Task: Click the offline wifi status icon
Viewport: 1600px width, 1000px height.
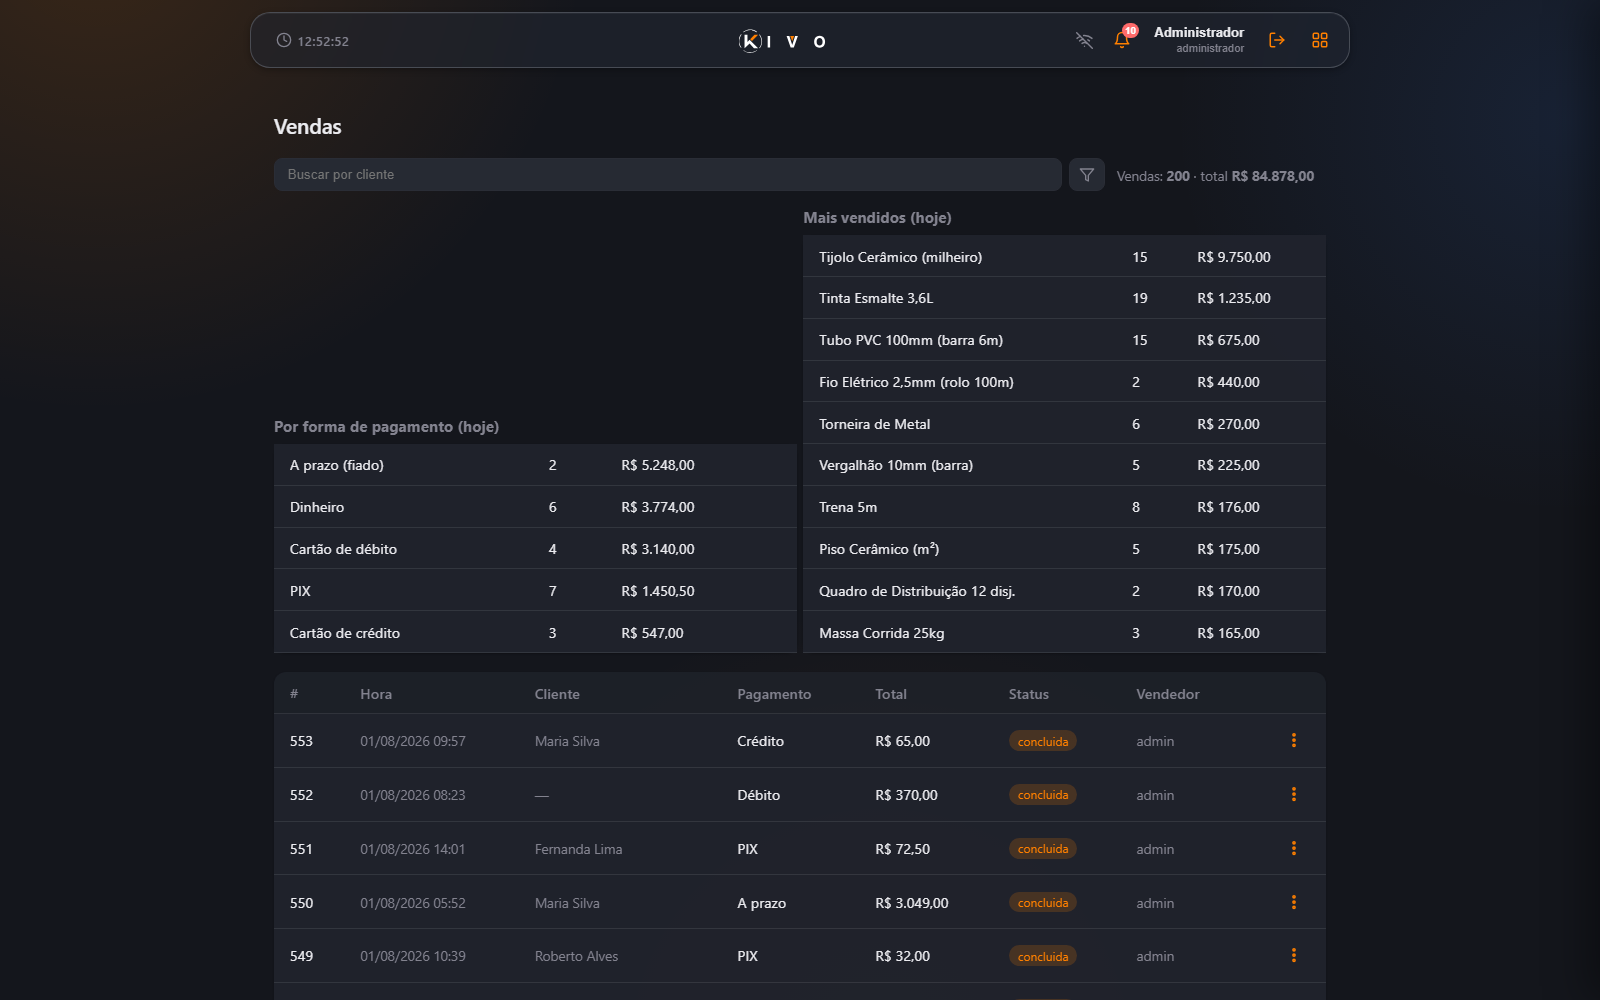Action: coord(1084,40)
